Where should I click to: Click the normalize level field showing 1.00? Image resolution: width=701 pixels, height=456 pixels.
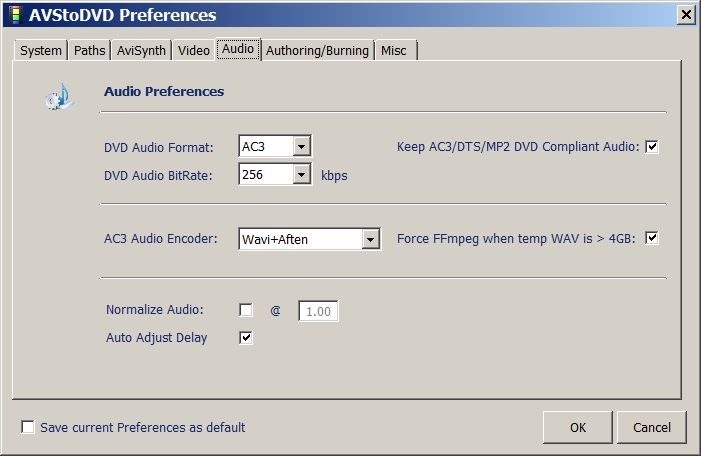click(319, 311)
